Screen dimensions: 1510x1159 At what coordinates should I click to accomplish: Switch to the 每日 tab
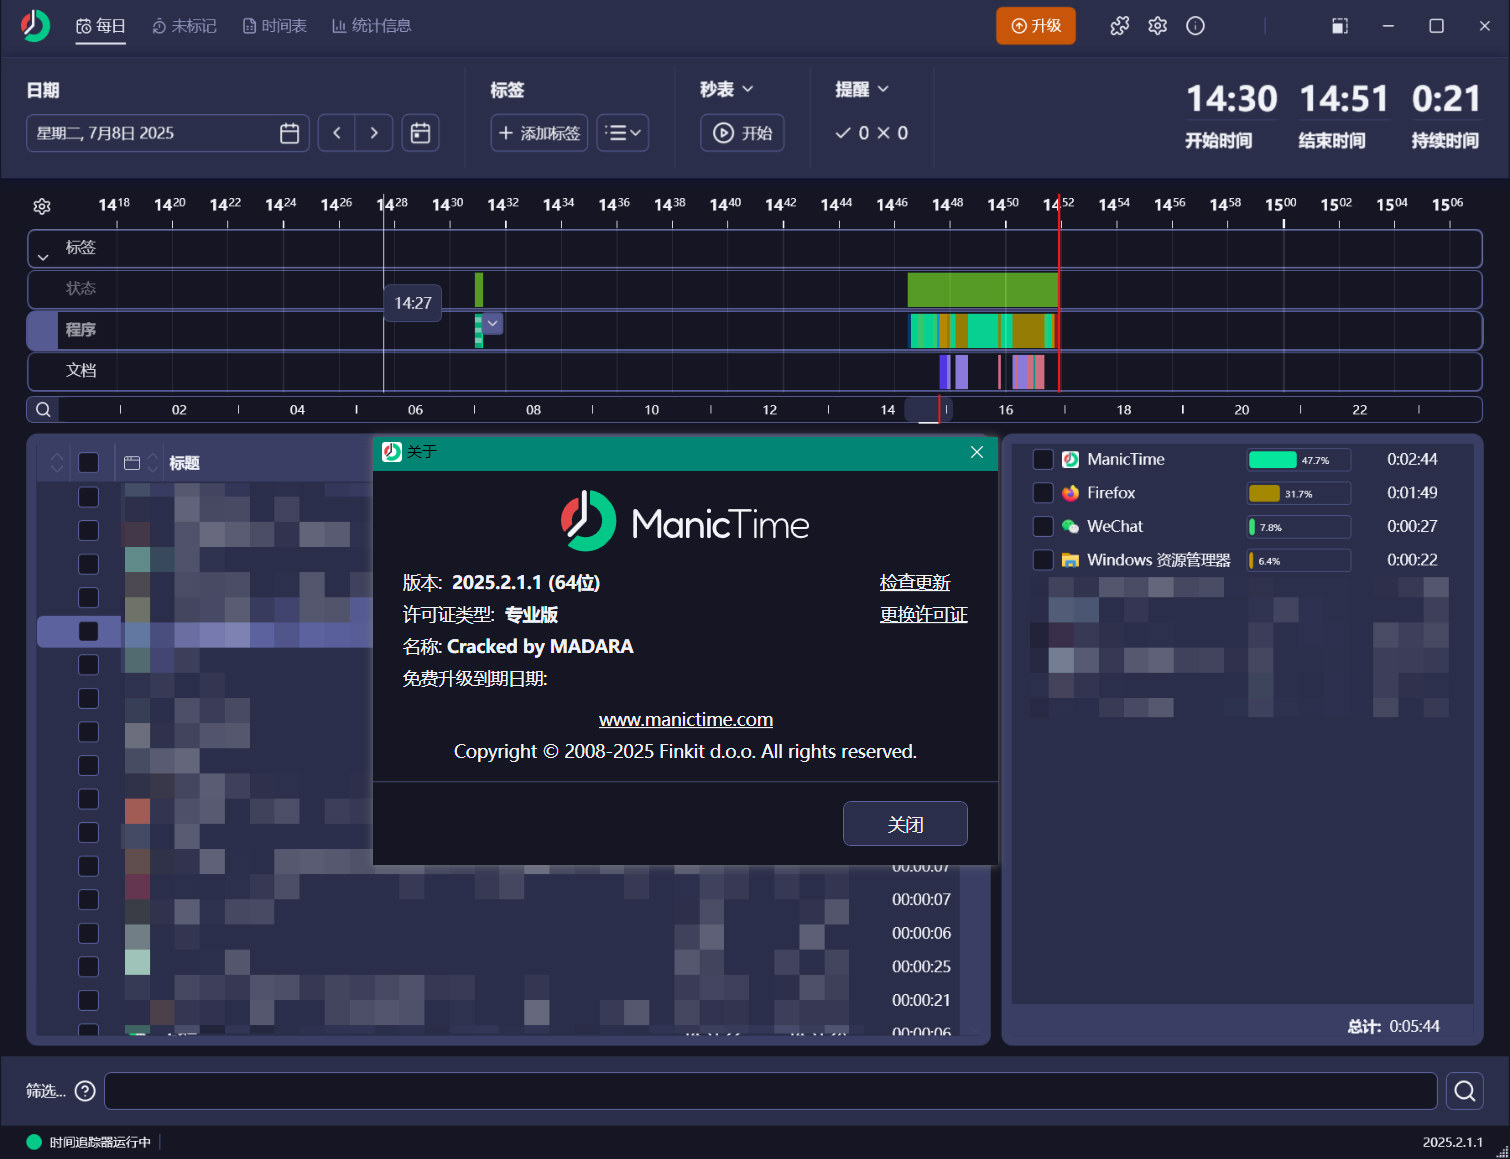101,26
